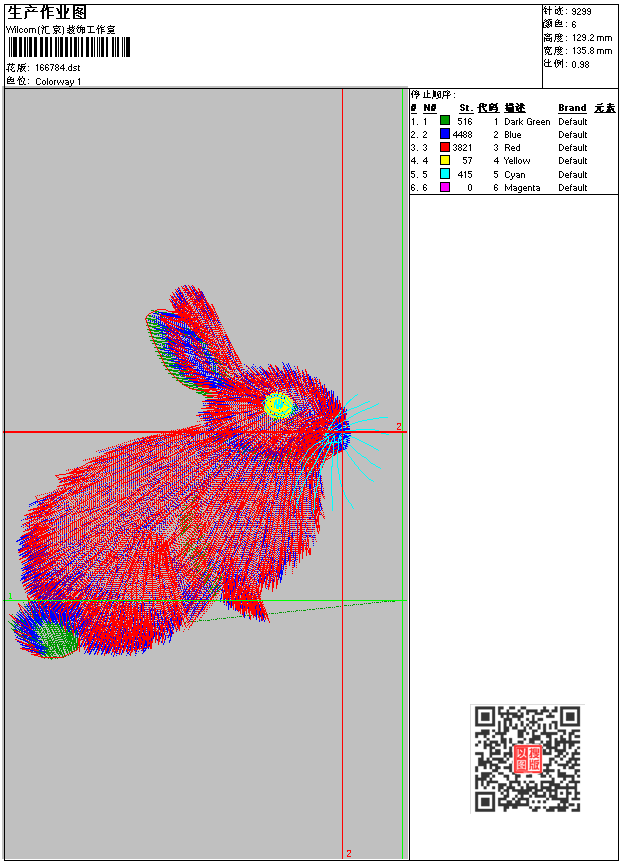
Task: Click 'Default' brand in the Yellow row
Action: point(573,161)
